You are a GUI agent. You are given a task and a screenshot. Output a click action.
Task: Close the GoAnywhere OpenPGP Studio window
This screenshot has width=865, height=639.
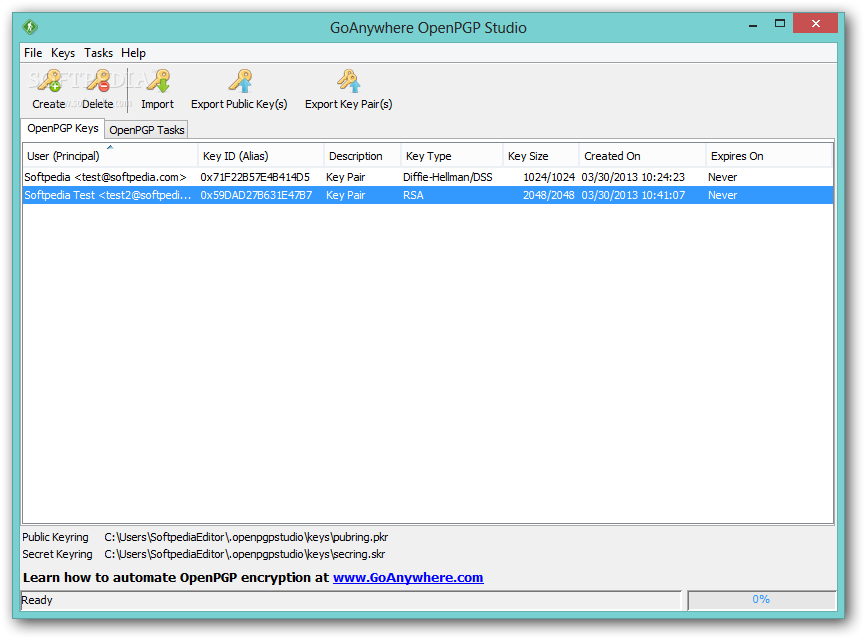tap(815, 24)
